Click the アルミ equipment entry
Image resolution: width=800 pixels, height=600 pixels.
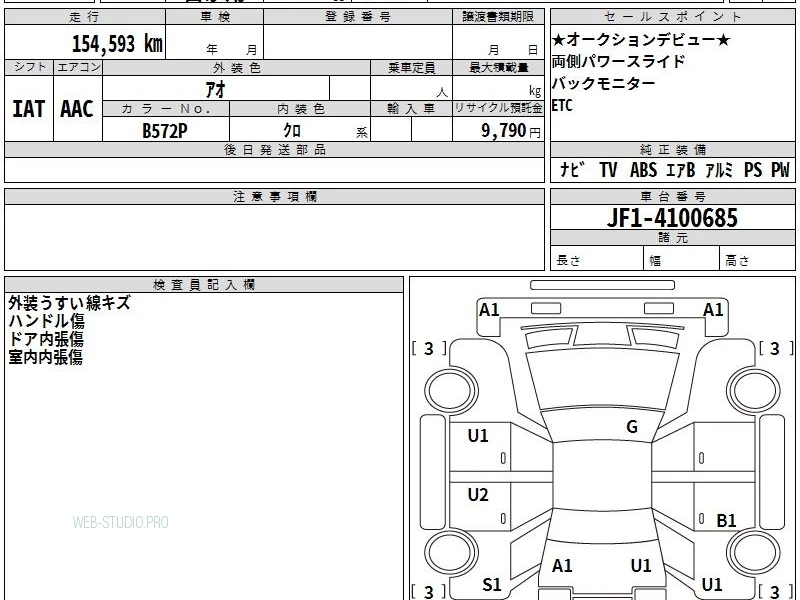719,170
